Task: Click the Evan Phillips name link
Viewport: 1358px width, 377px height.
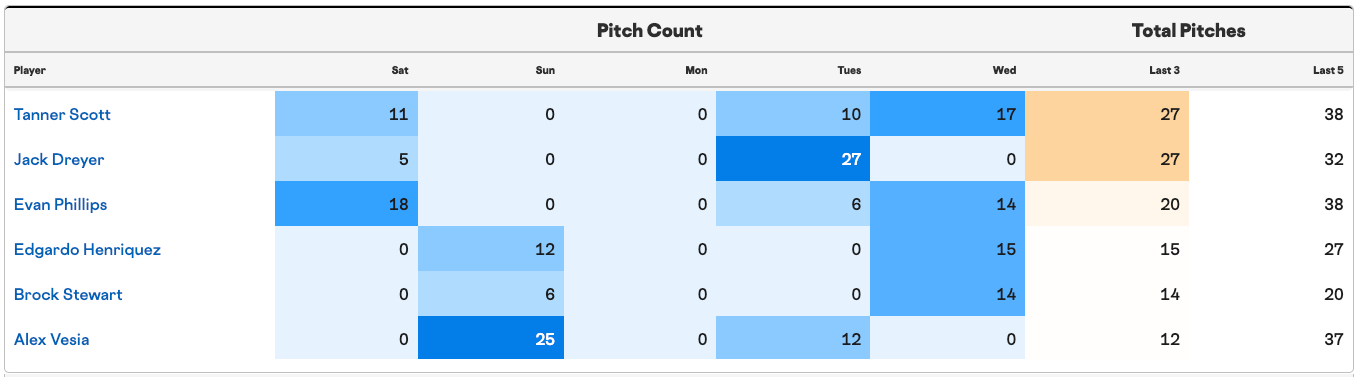Action: coord(61,204)
